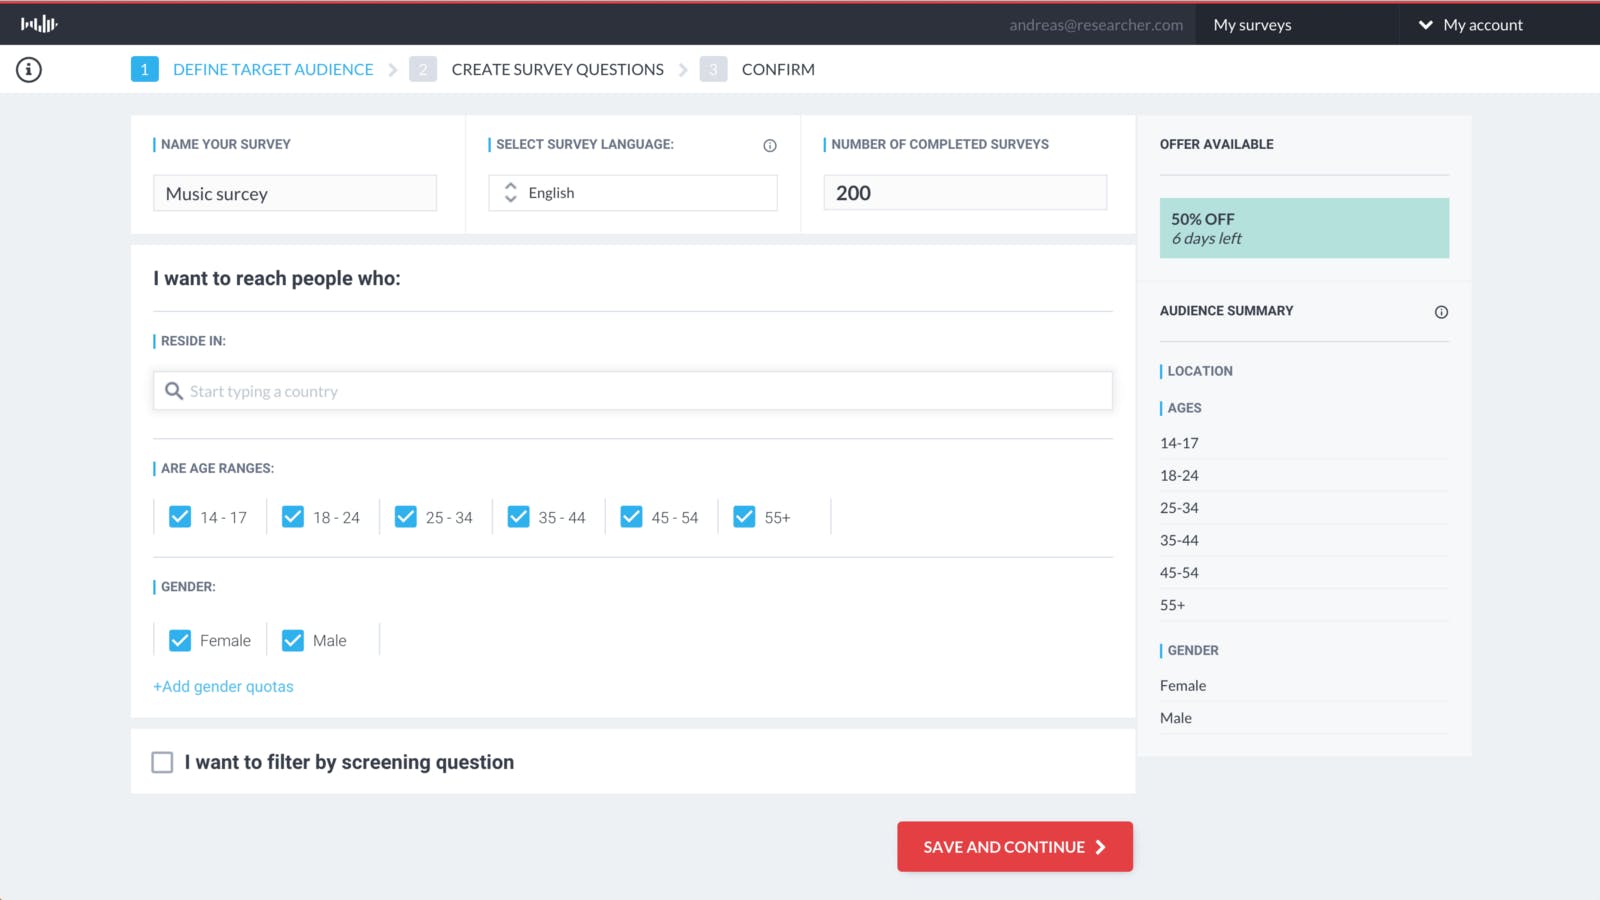The height and width of the screenshot is (900, 1600).
Task: Click the step 1 number badge
Action: click(144, 69)
